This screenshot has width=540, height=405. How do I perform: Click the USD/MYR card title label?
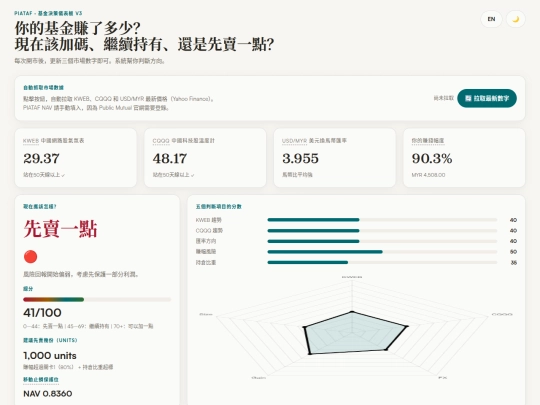314,141
